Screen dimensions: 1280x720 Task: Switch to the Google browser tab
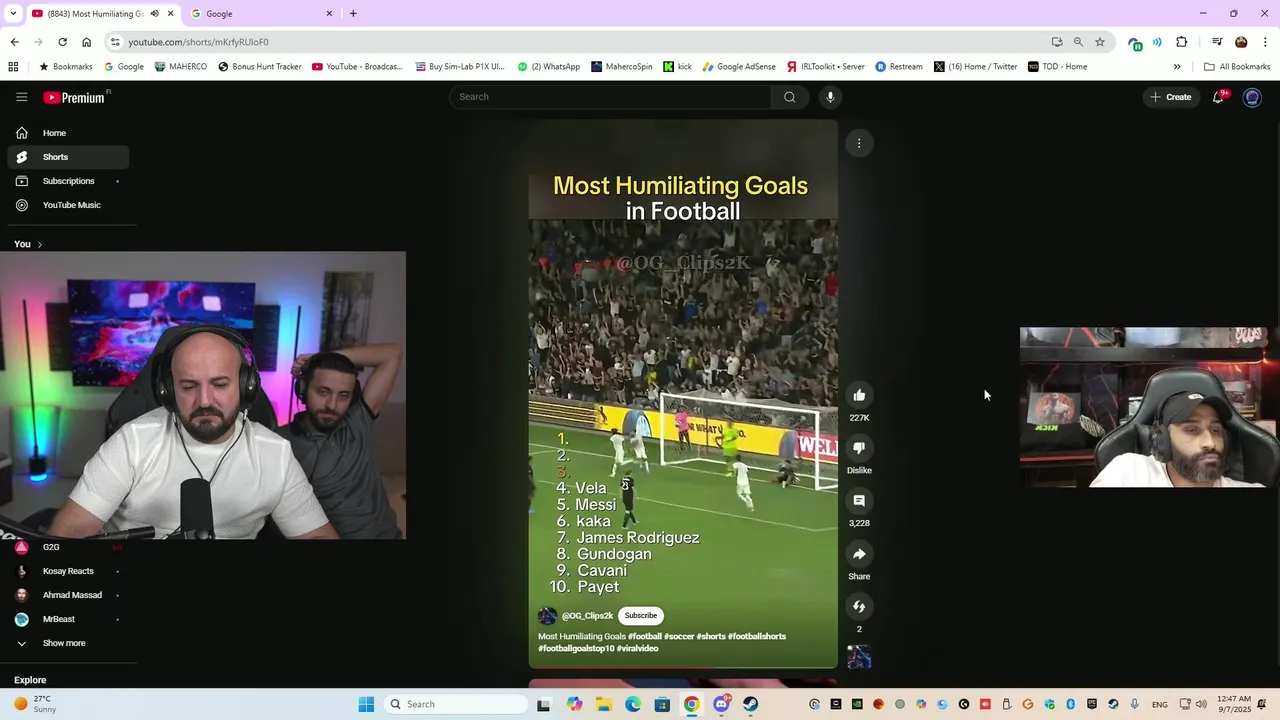coord(262,13)
